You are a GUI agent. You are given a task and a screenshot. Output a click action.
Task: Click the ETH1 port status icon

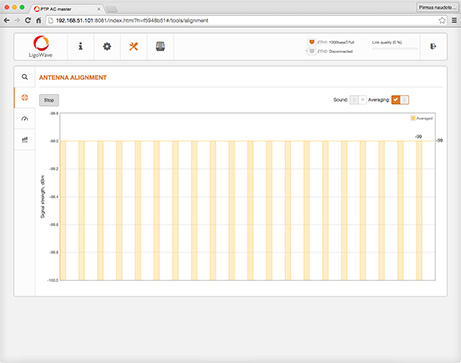pos(311,42)
